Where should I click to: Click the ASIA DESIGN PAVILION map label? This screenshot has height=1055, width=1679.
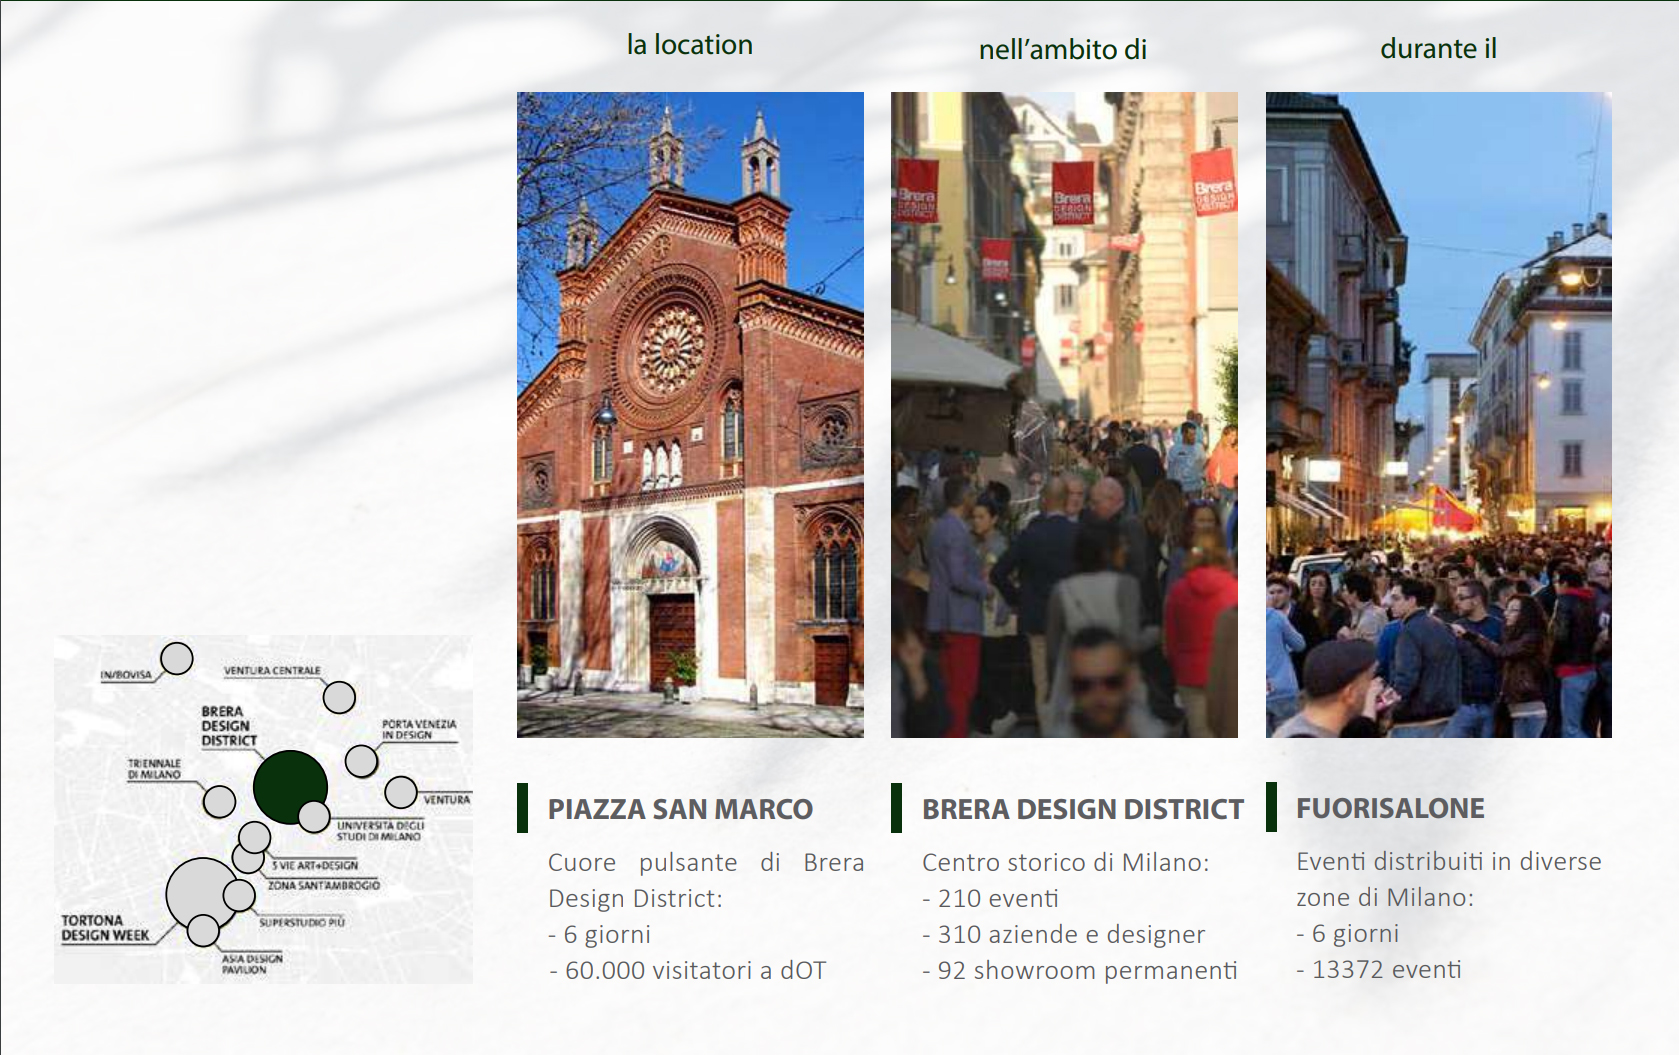tap(252, 964)
